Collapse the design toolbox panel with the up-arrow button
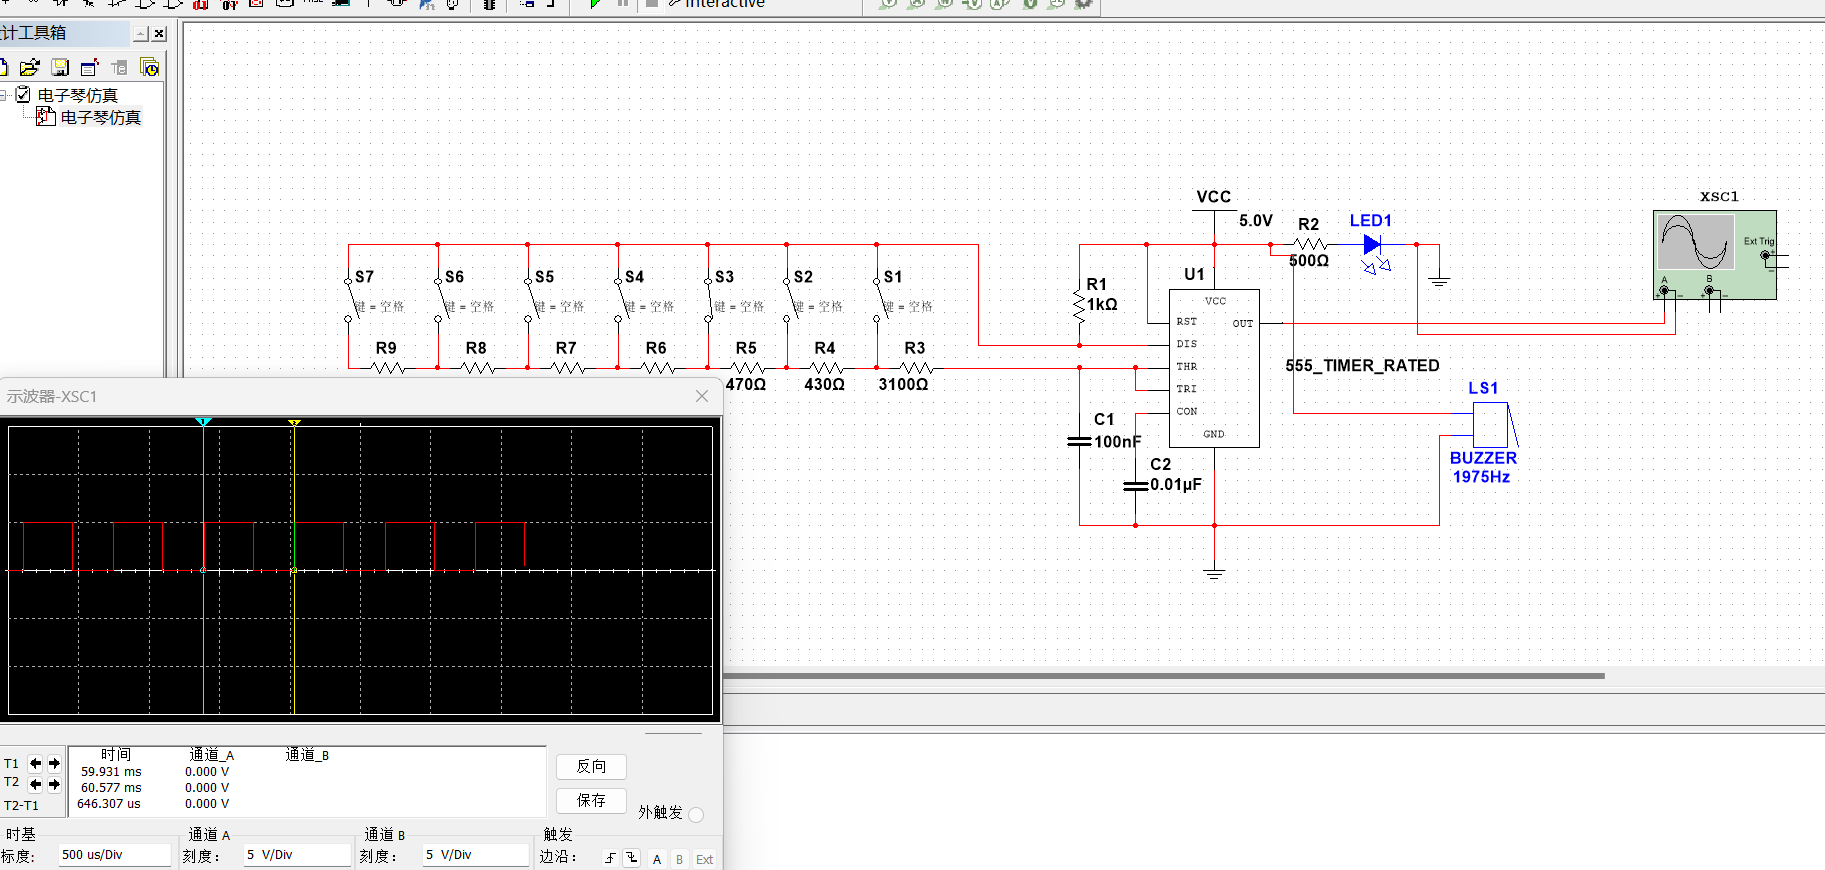This screenshot has width=1825, height=870. coord(140,34)
